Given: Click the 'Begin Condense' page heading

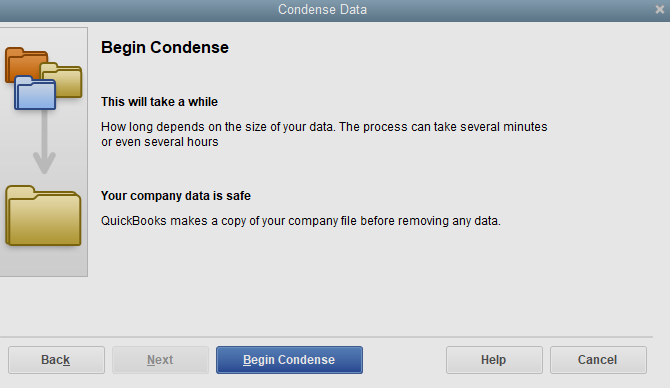Looking at the screenshot, I should 165,47.
